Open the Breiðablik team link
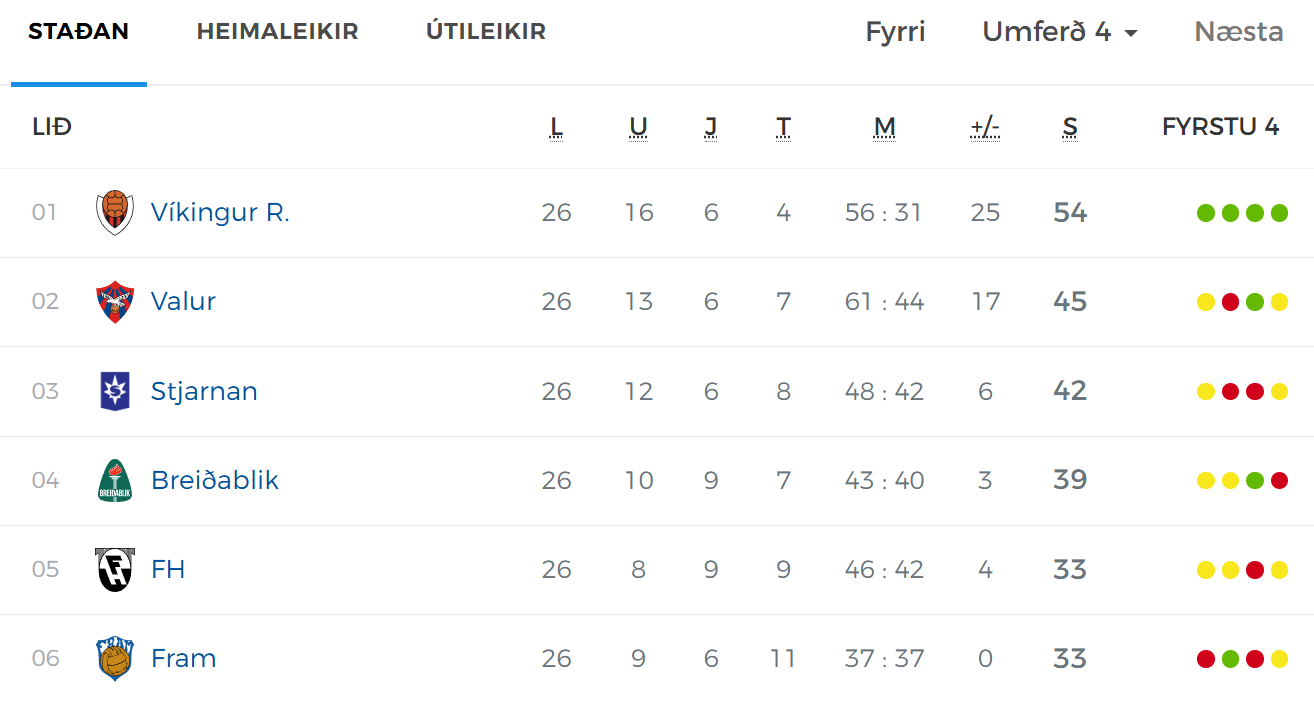1314x702 pixels. (x=215, y=480)
